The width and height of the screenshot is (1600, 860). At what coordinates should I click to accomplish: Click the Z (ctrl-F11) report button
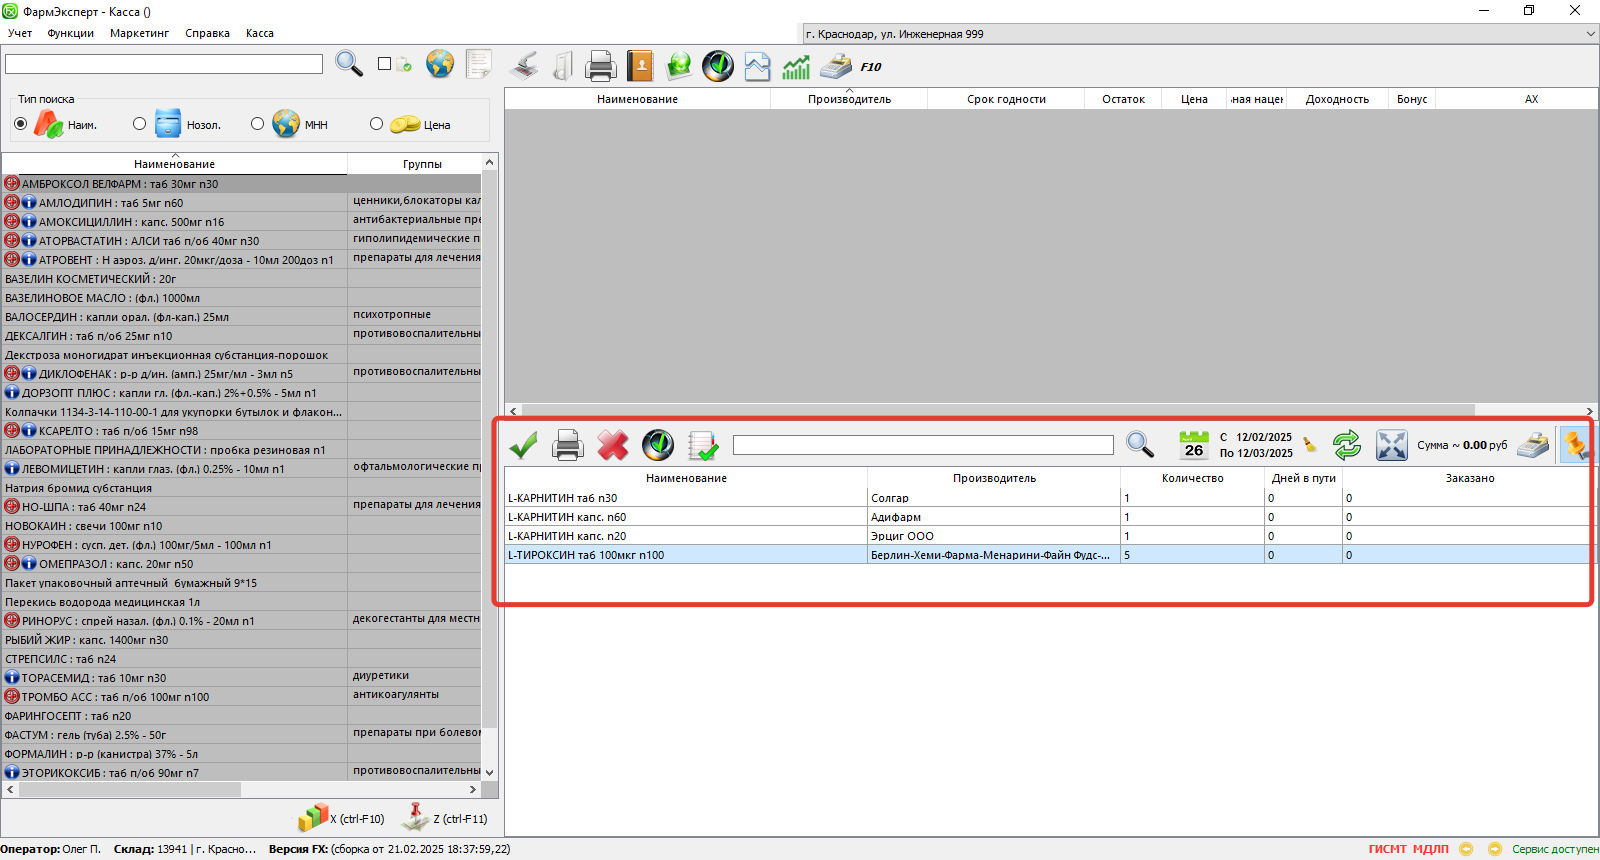(x=444, y=818)
